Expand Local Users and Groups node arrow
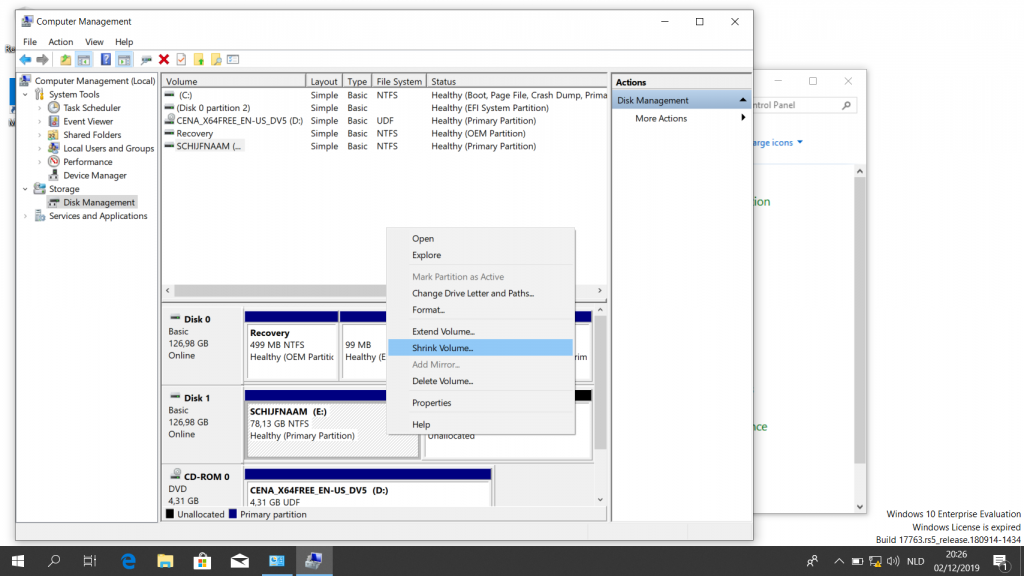The image size is (1024, 576). [40, 149]
